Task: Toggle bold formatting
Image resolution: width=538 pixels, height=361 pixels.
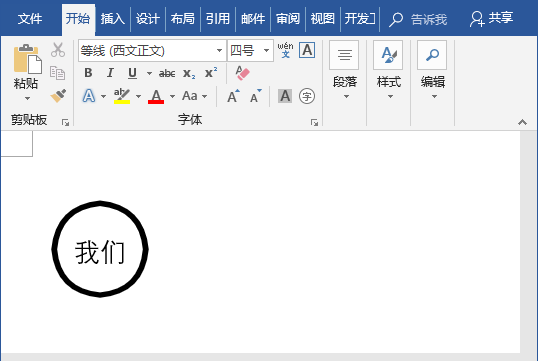Action: 88,73
